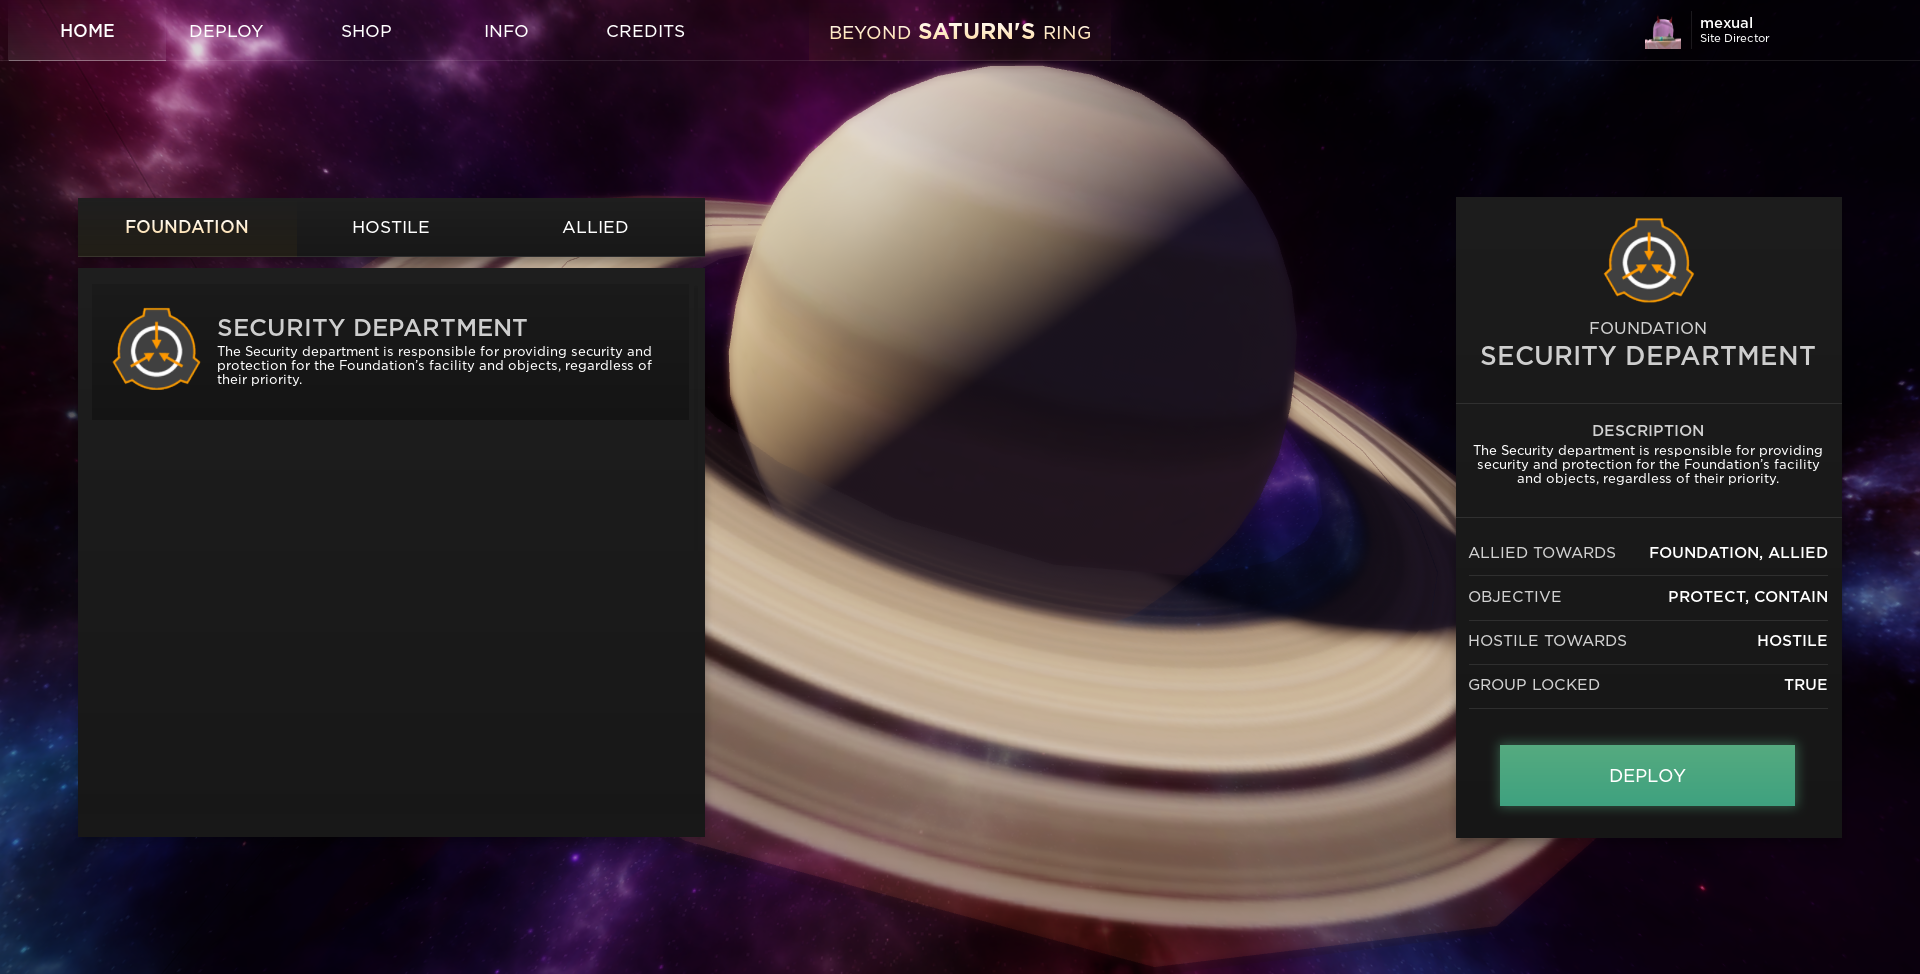Image resolution: width=1920 pixels, height=974 pixels.
Task: Click the PROTECT, CONTAIN value
Action: click(x=1748, y=597)
